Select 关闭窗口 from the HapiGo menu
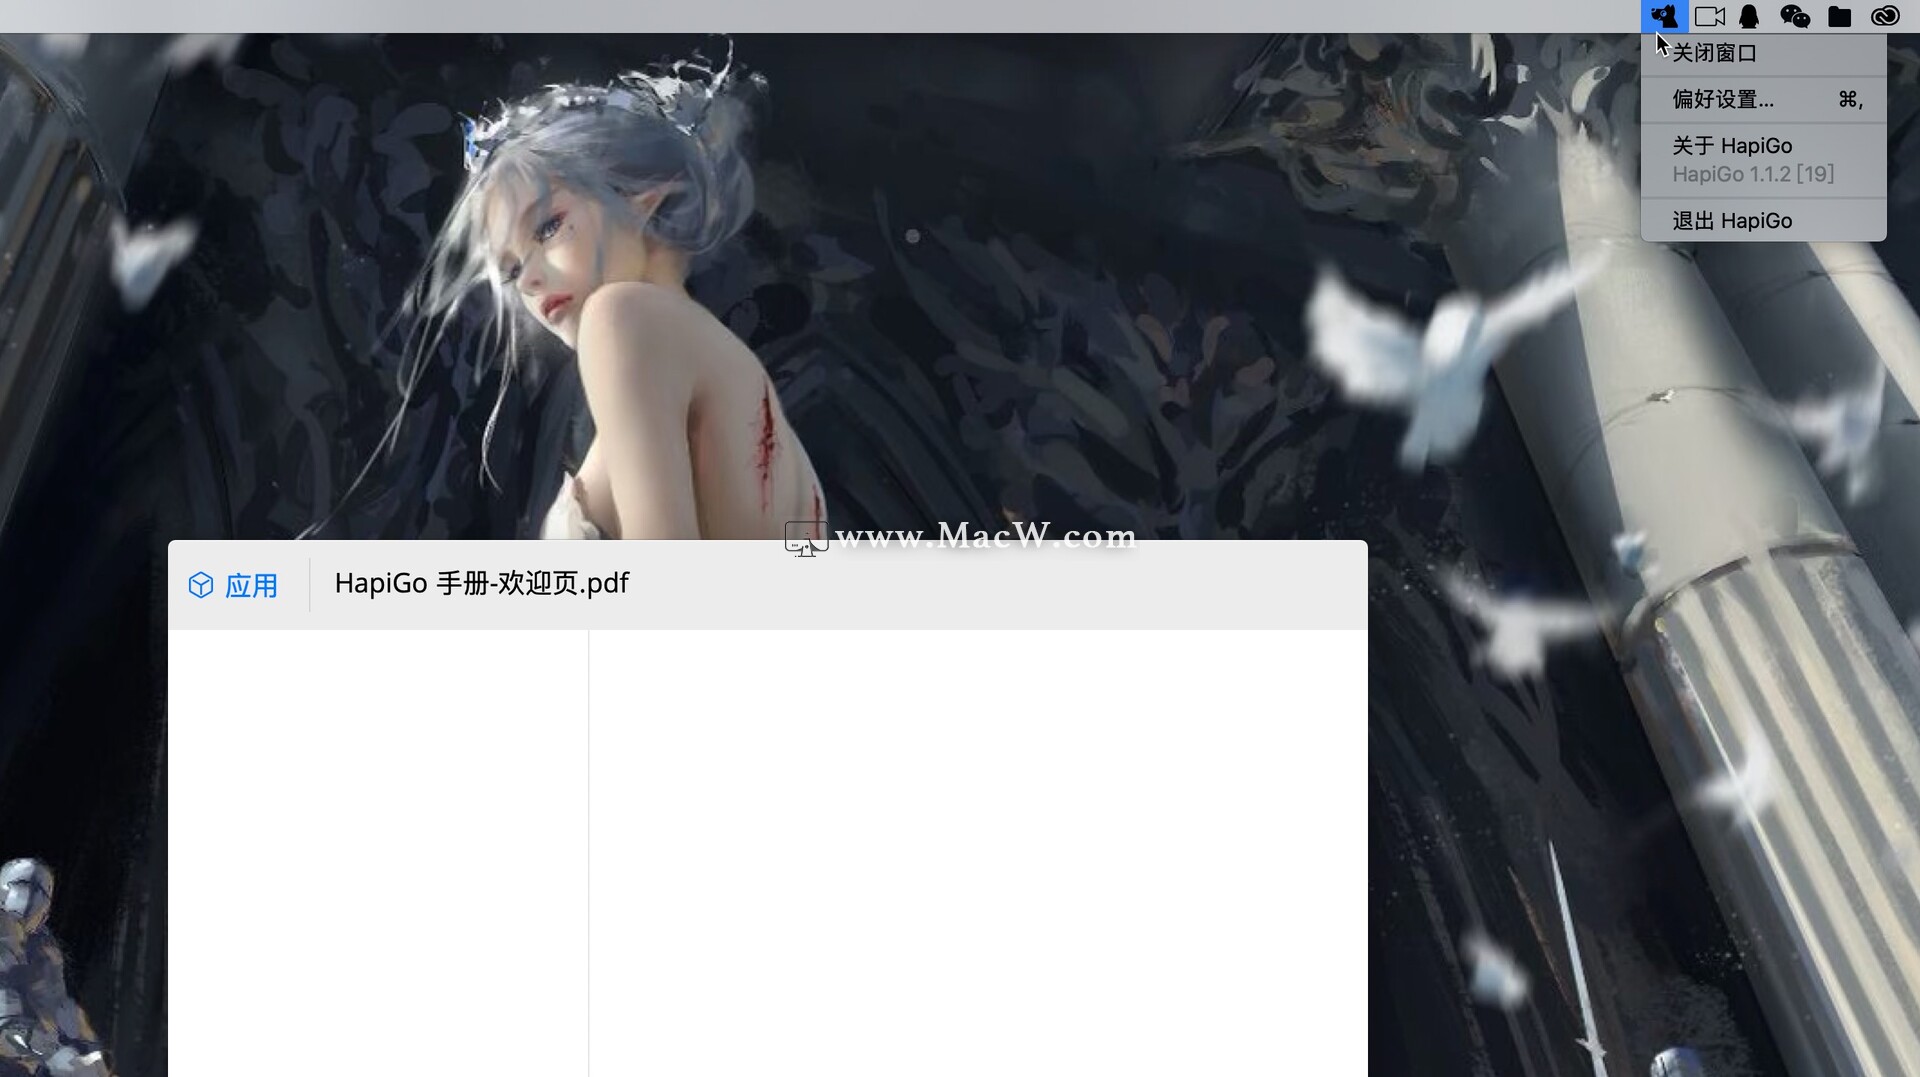 click(x=1764, y=53)
